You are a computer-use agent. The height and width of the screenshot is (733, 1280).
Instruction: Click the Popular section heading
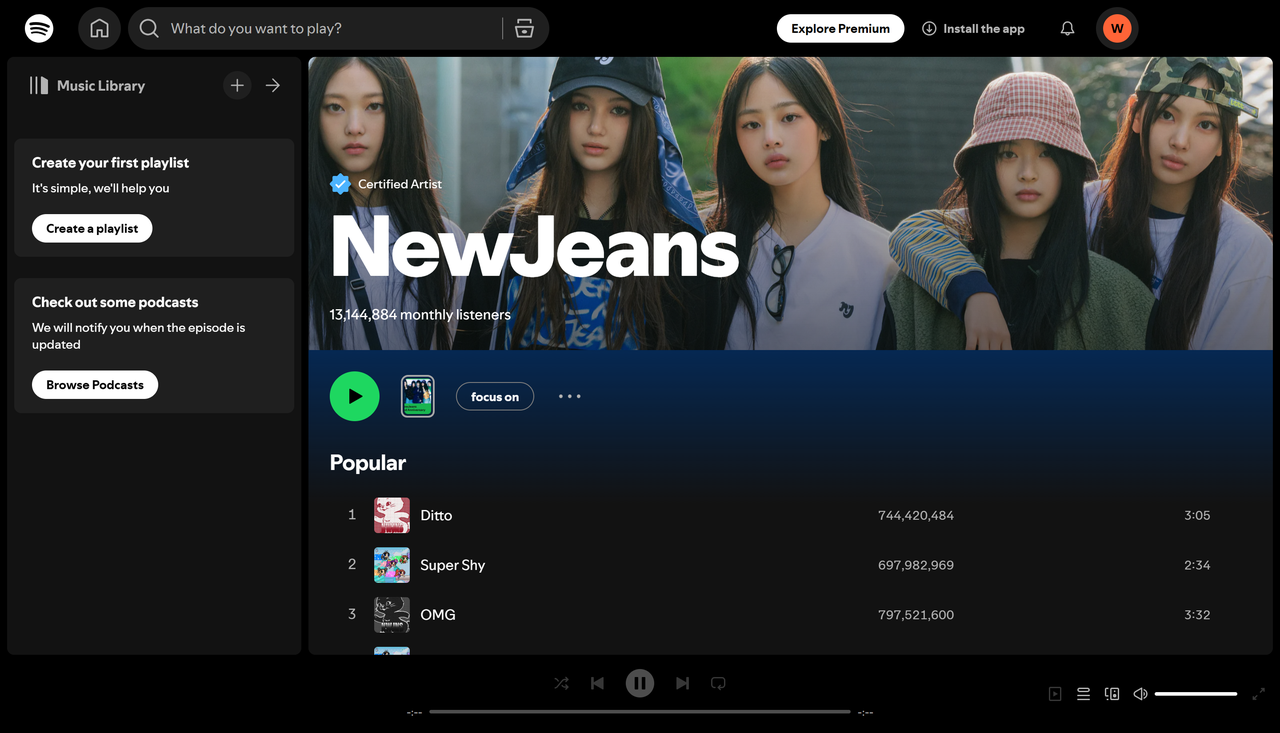pyautogui.click(x=368, y=463)
